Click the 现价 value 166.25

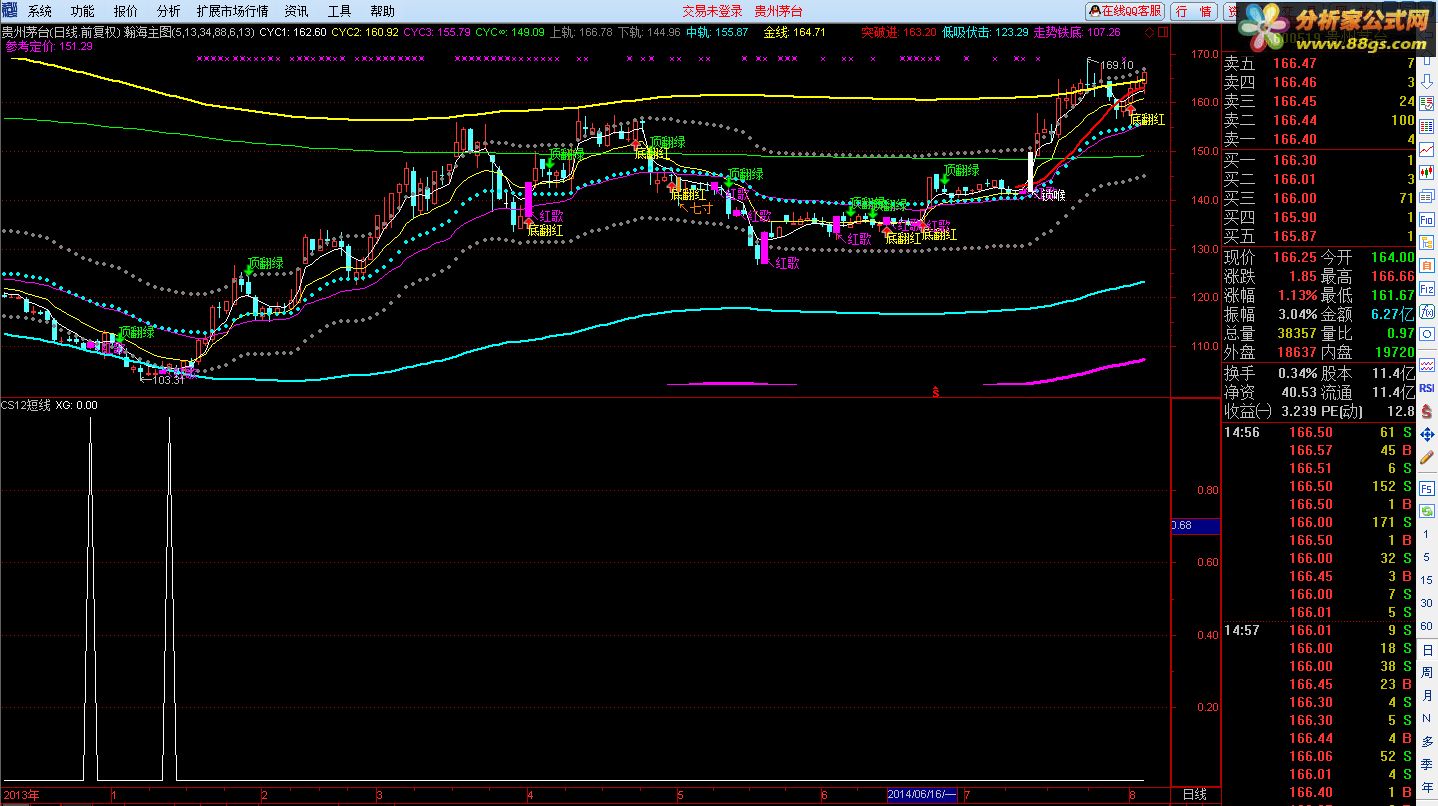coord(1295,257)
